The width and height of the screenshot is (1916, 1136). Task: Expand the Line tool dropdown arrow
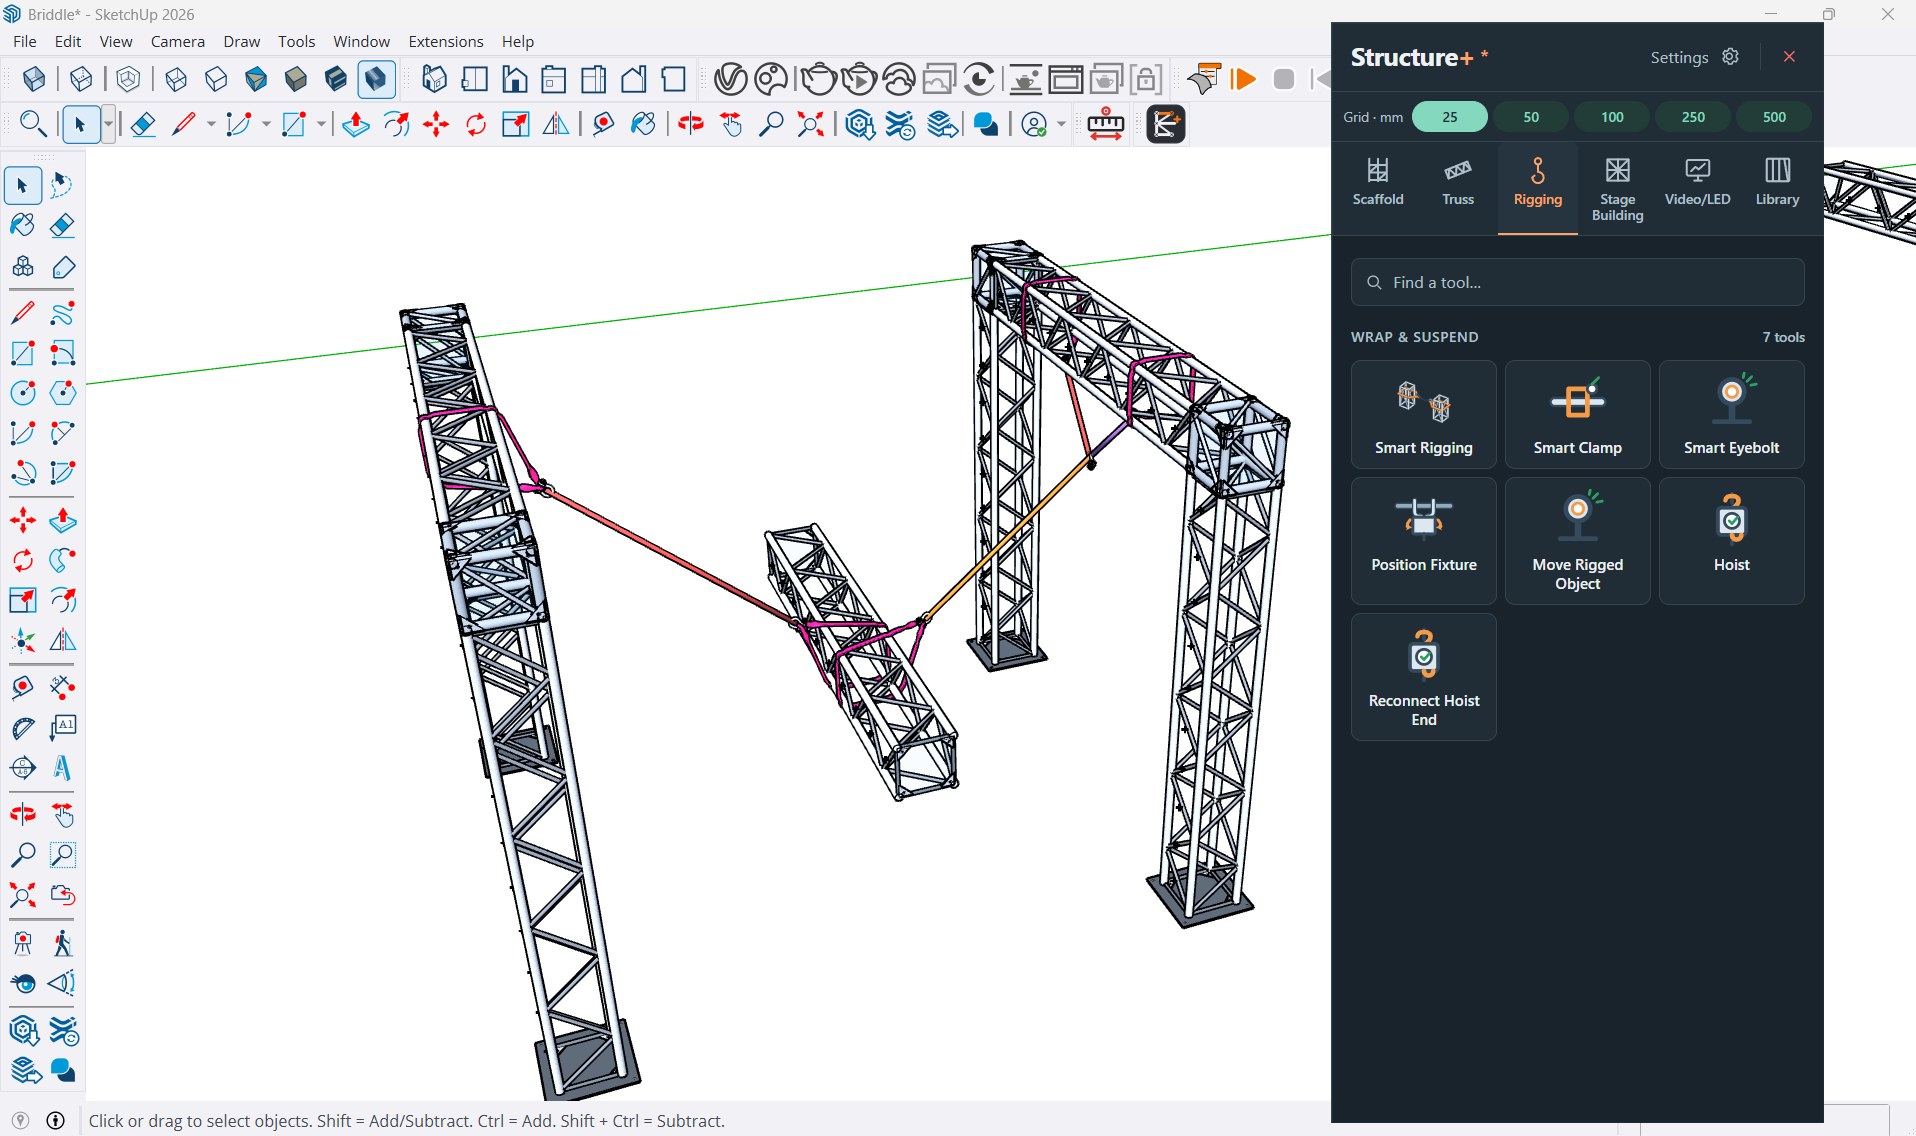(x=211, y=124)
